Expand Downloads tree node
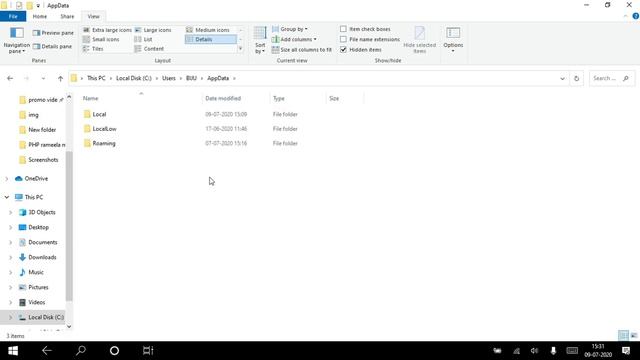The height and width of the screenshot is (360, 640). [x=11, y=258]
